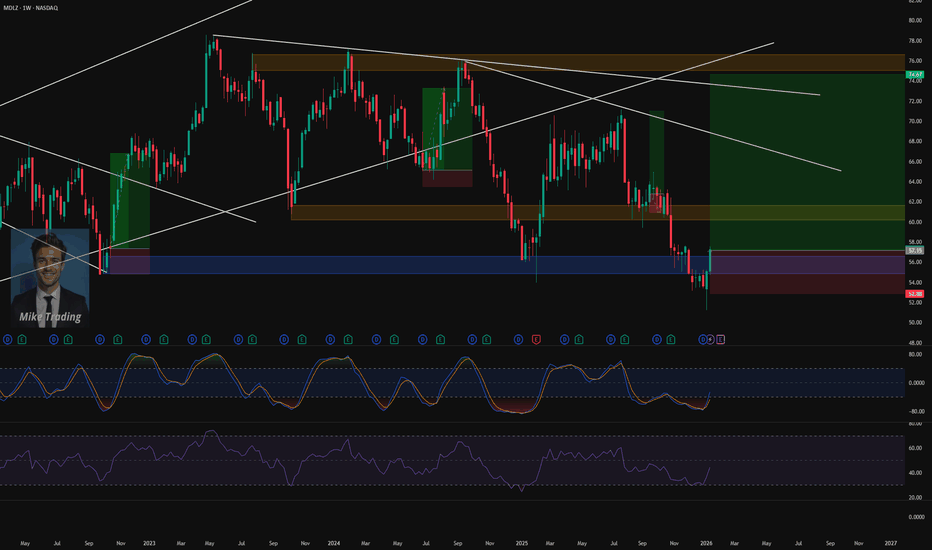The height and width of the screenshot is (550, 932).
Task: Open the red earnings E marker
Action: coord(536,340)
